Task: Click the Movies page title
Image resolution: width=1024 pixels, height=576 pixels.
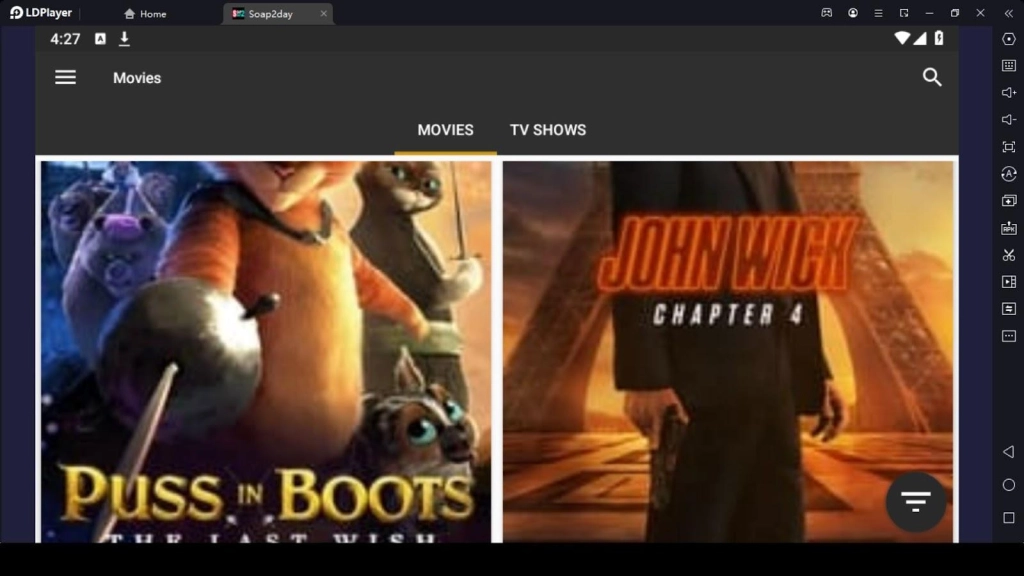Action: click(x=137, y=78)
